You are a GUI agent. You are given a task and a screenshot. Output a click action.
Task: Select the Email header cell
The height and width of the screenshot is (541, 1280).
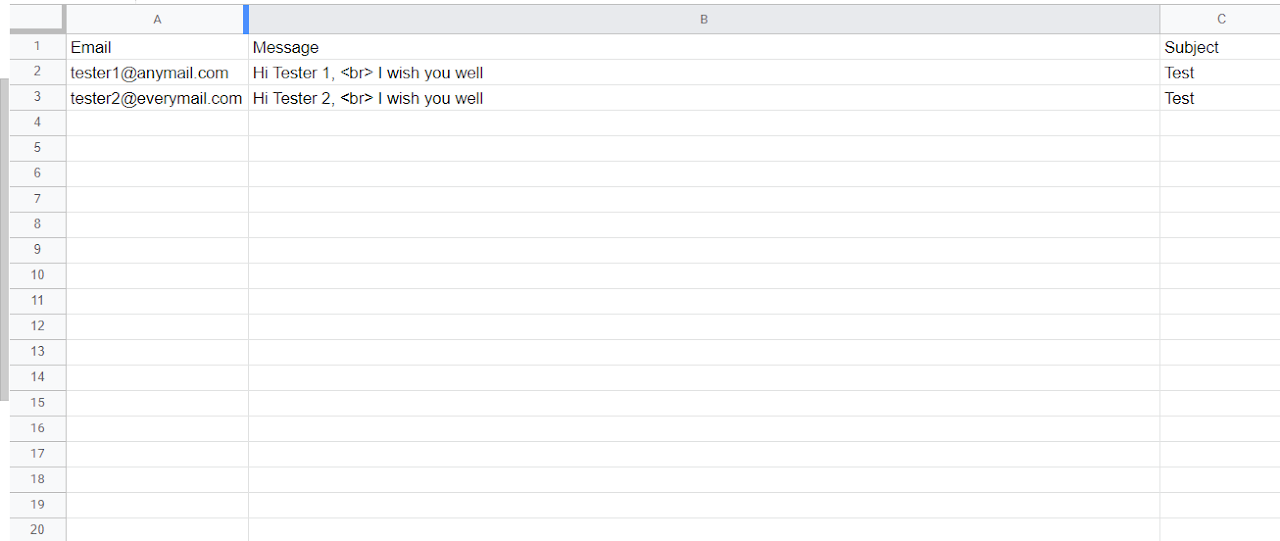coord(157,47)
